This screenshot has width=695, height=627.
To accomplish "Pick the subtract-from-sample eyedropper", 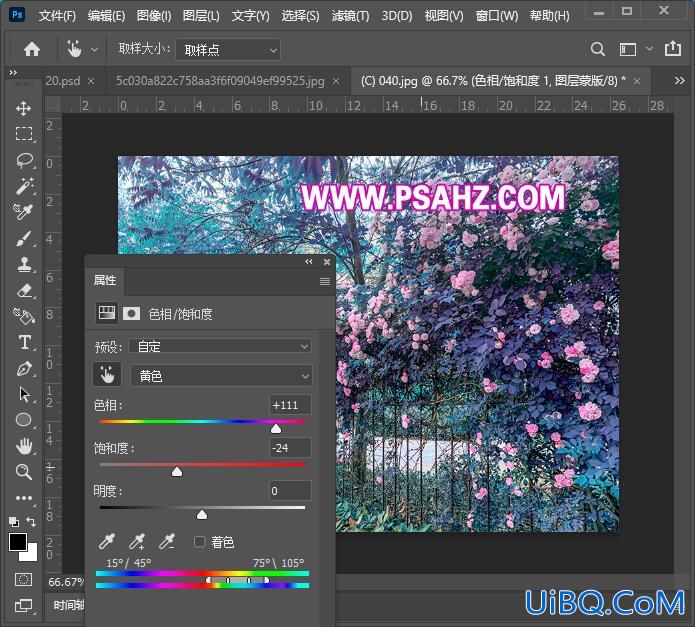I will pos(167,541).
